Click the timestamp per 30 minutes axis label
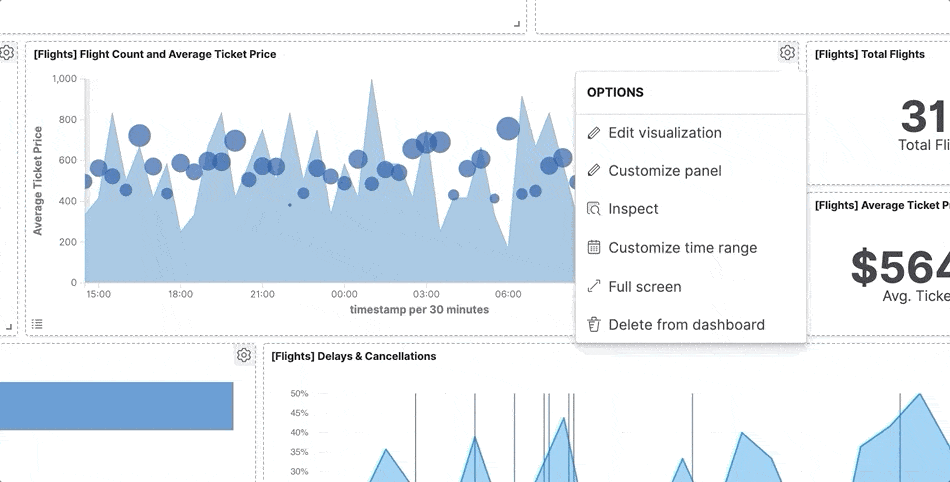This screenshot has height=482, width=950. 419,310
